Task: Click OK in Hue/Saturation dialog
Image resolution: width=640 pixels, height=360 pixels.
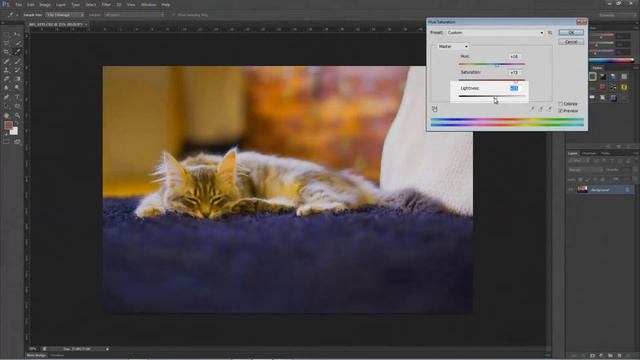Action: click(571, 33)
